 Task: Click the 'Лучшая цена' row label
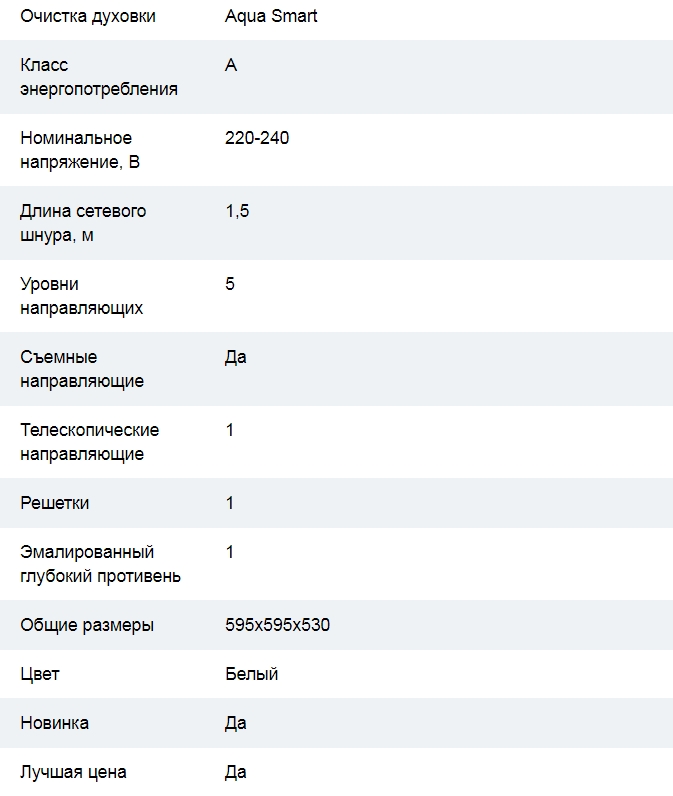point(73,772)
